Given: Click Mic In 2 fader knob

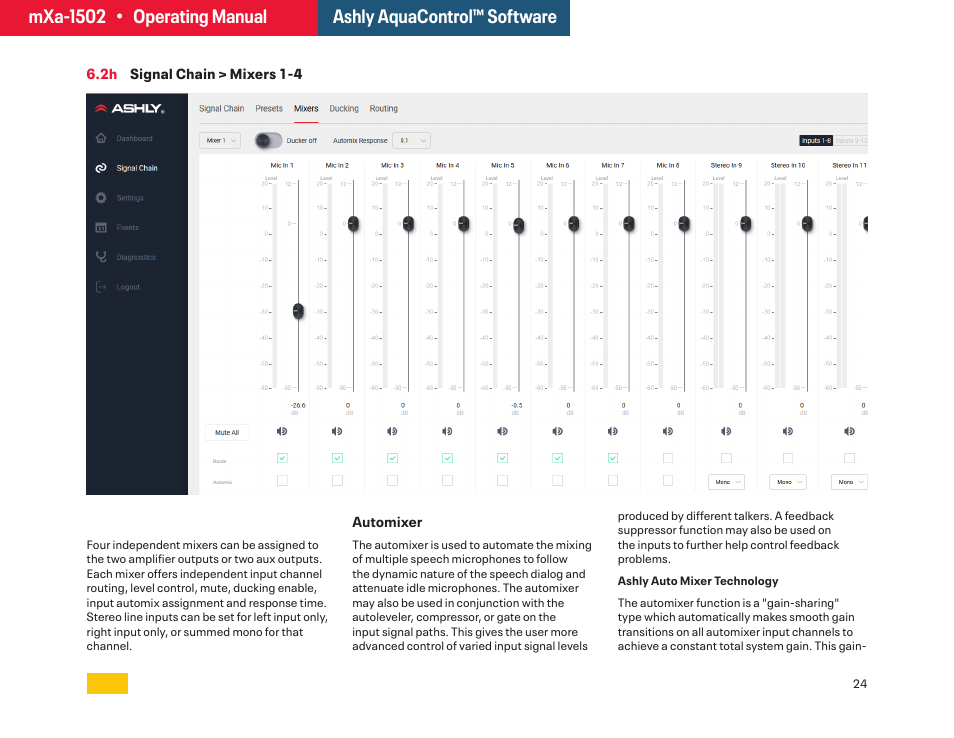Looking at the screenshot, I should click(x=353, y=224).
